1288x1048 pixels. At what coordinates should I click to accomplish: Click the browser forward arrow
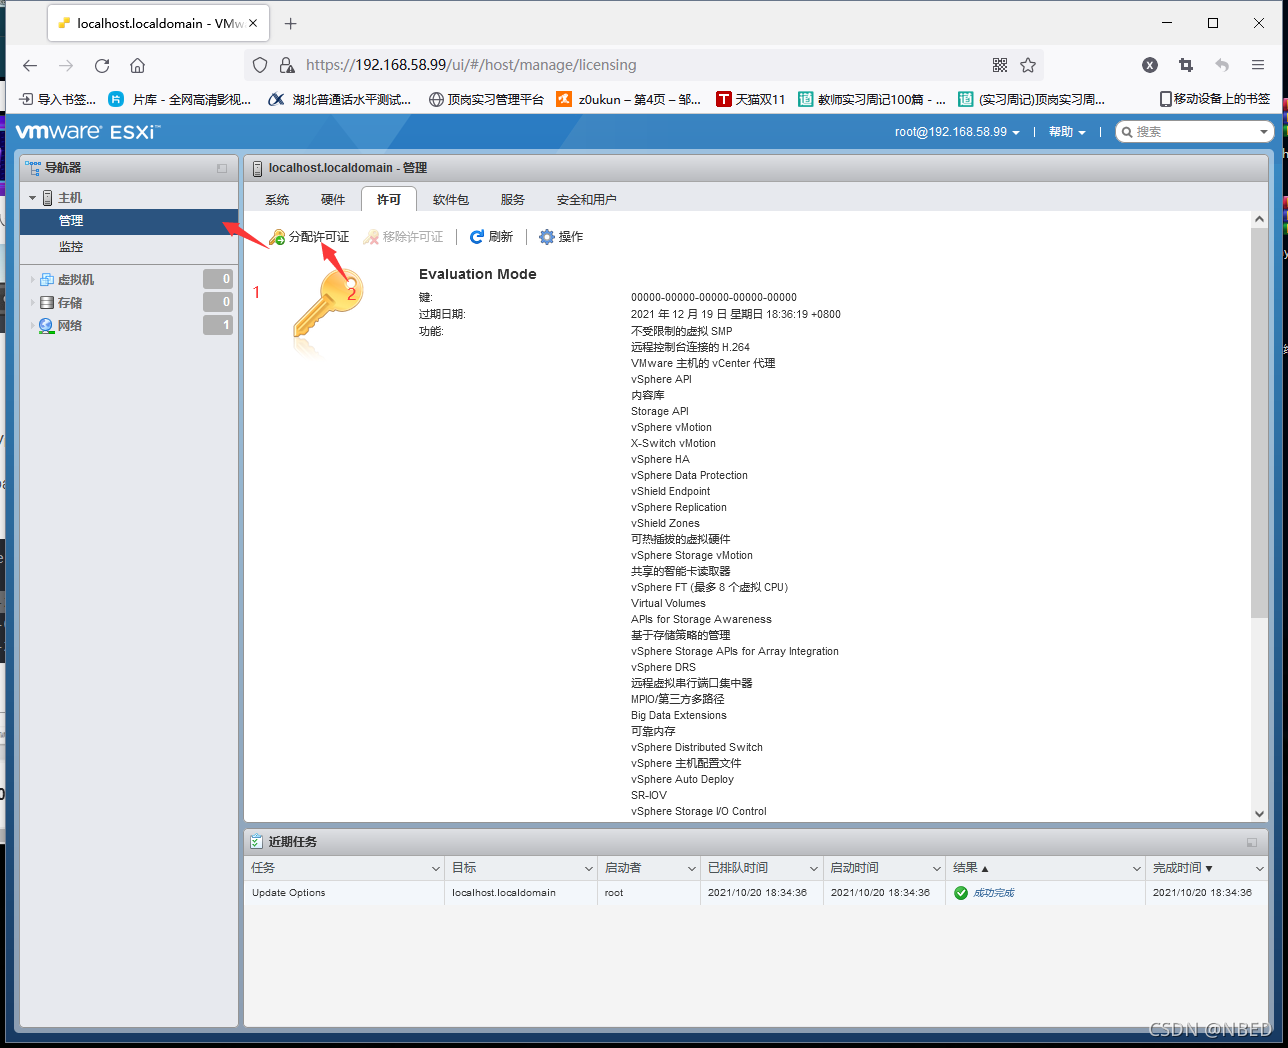(x=66, y=65)
